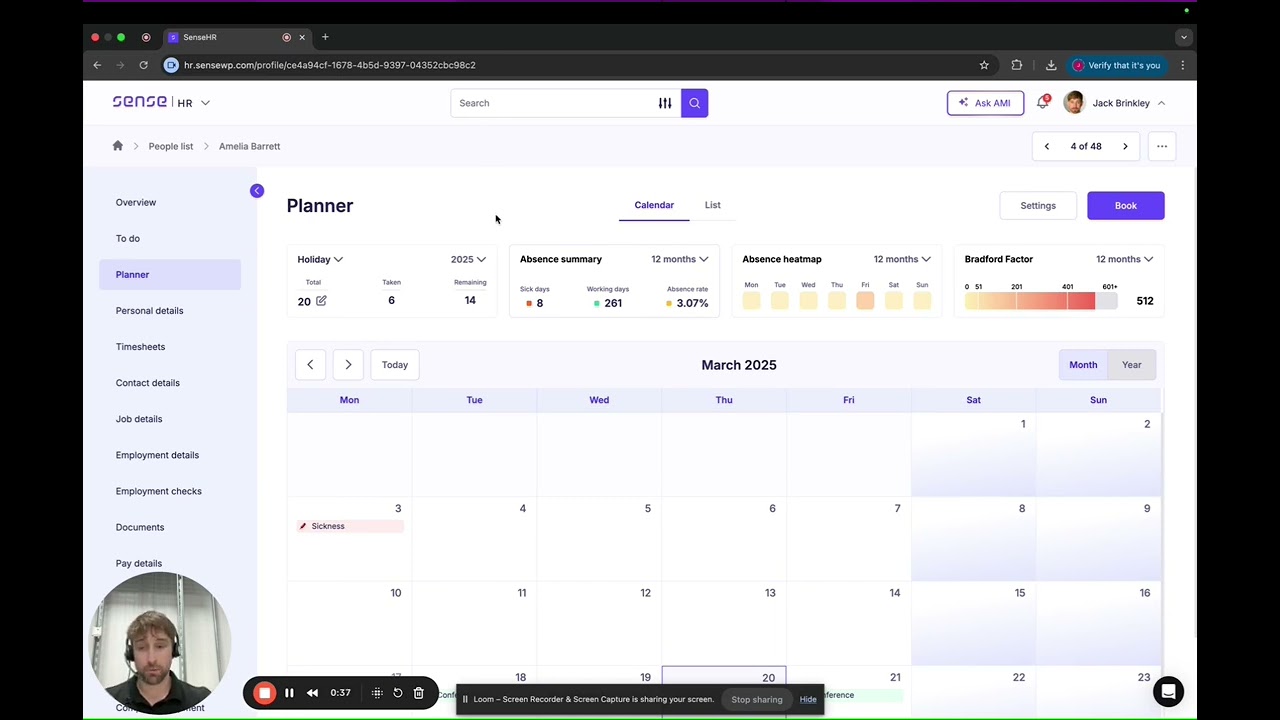The width and height of the screenshot is (1280, 720).
Task: Collapse the sidebar with purple arrow
Action: click(x=257, y=191)
